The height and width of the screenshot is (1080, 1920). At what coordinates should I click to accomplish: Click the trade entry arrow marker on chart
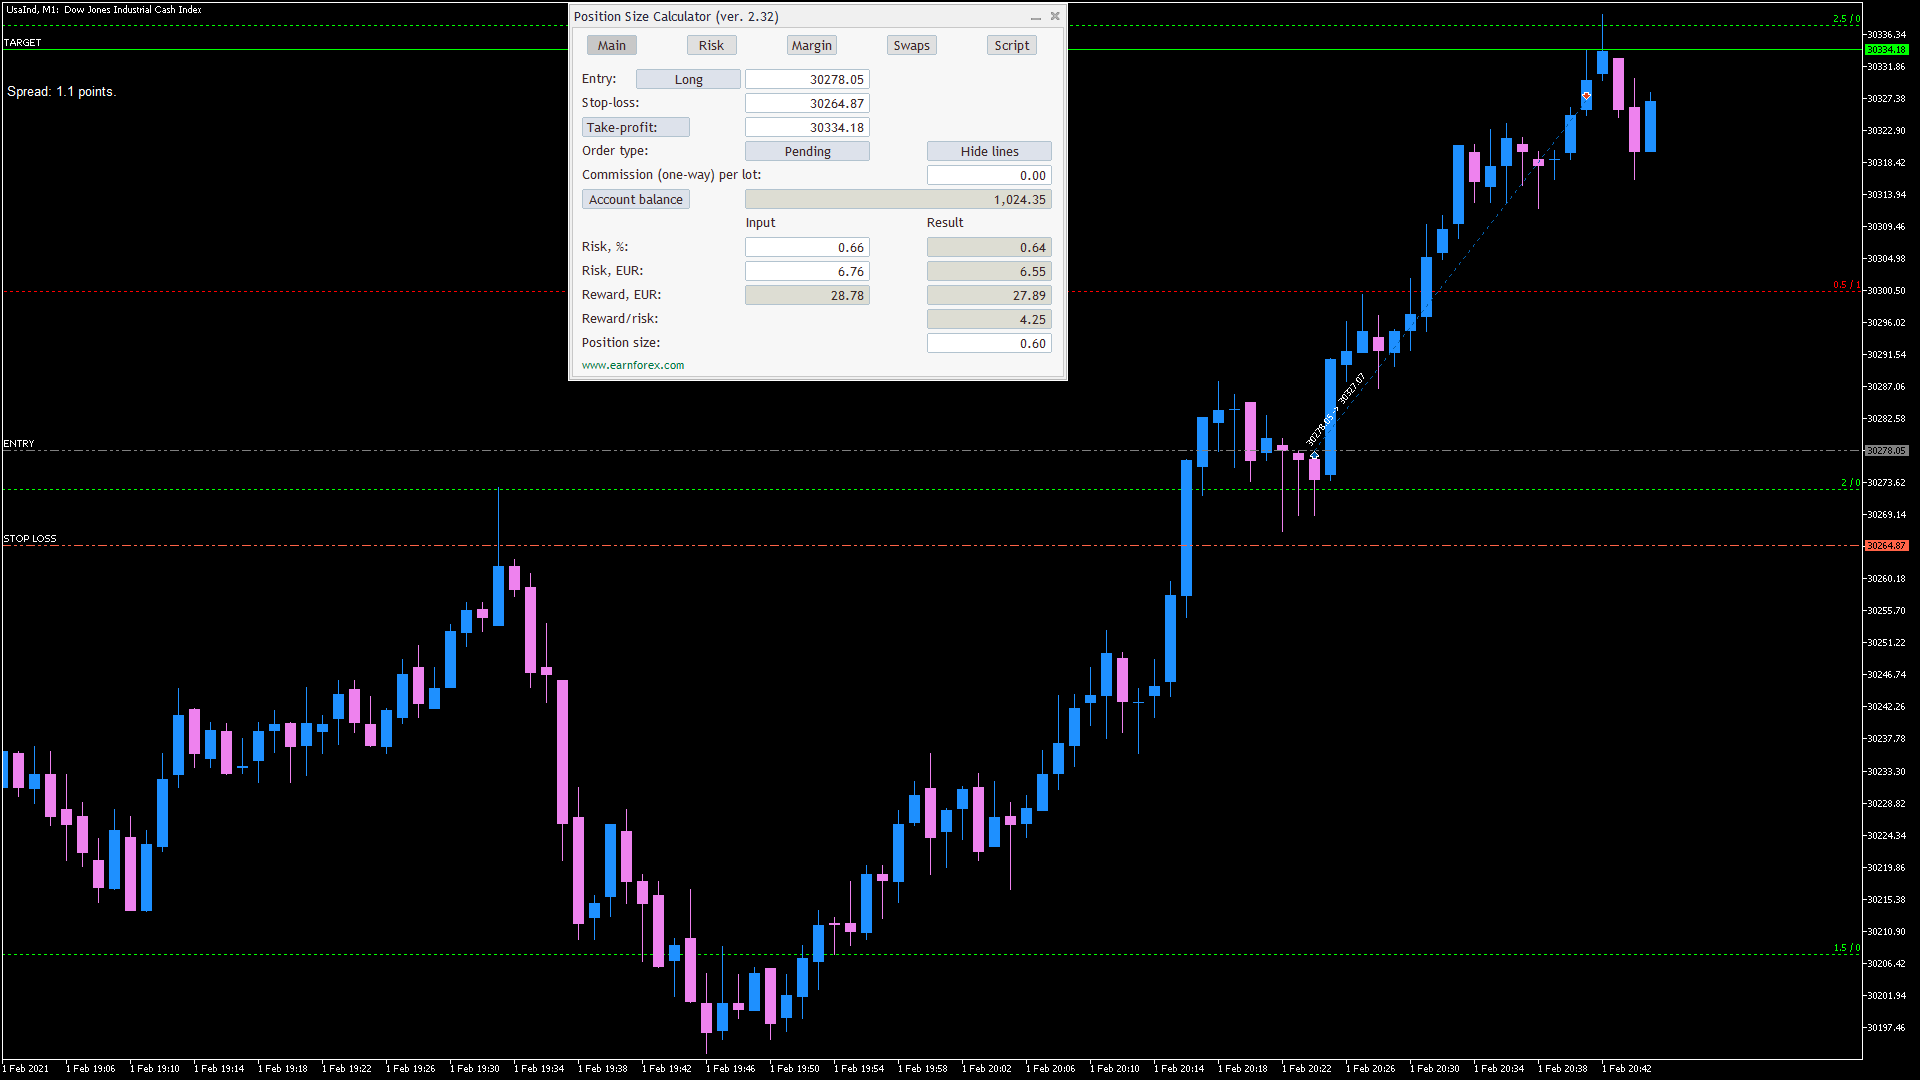[1314, 456]
